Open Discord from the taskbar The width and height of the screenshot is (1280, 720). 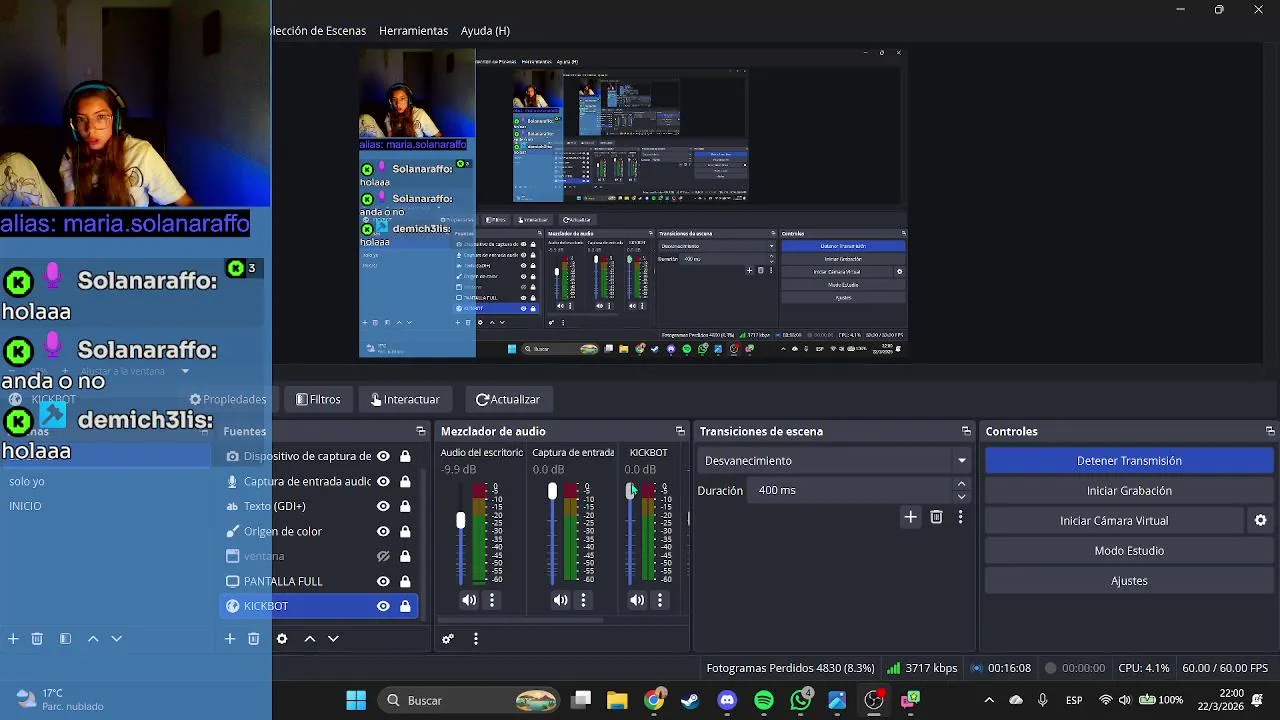click(727, 700)
